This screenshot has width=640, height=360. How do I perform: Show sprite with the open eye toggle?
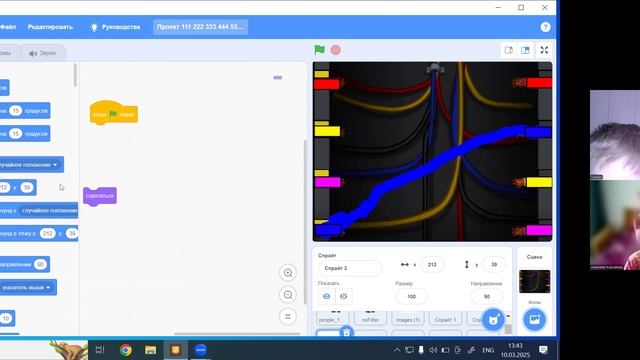tap(327, 296)
